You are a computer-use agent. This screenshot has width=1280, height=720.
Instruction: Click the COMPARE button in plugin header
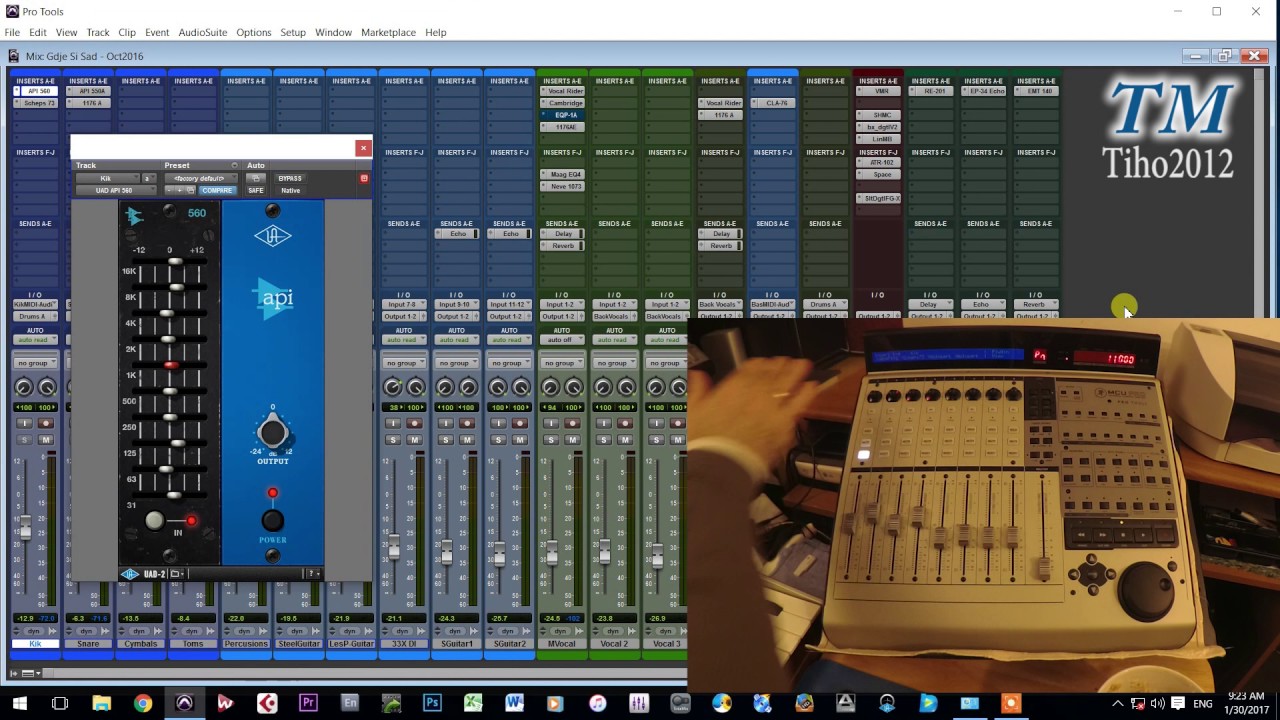(216, 190)
